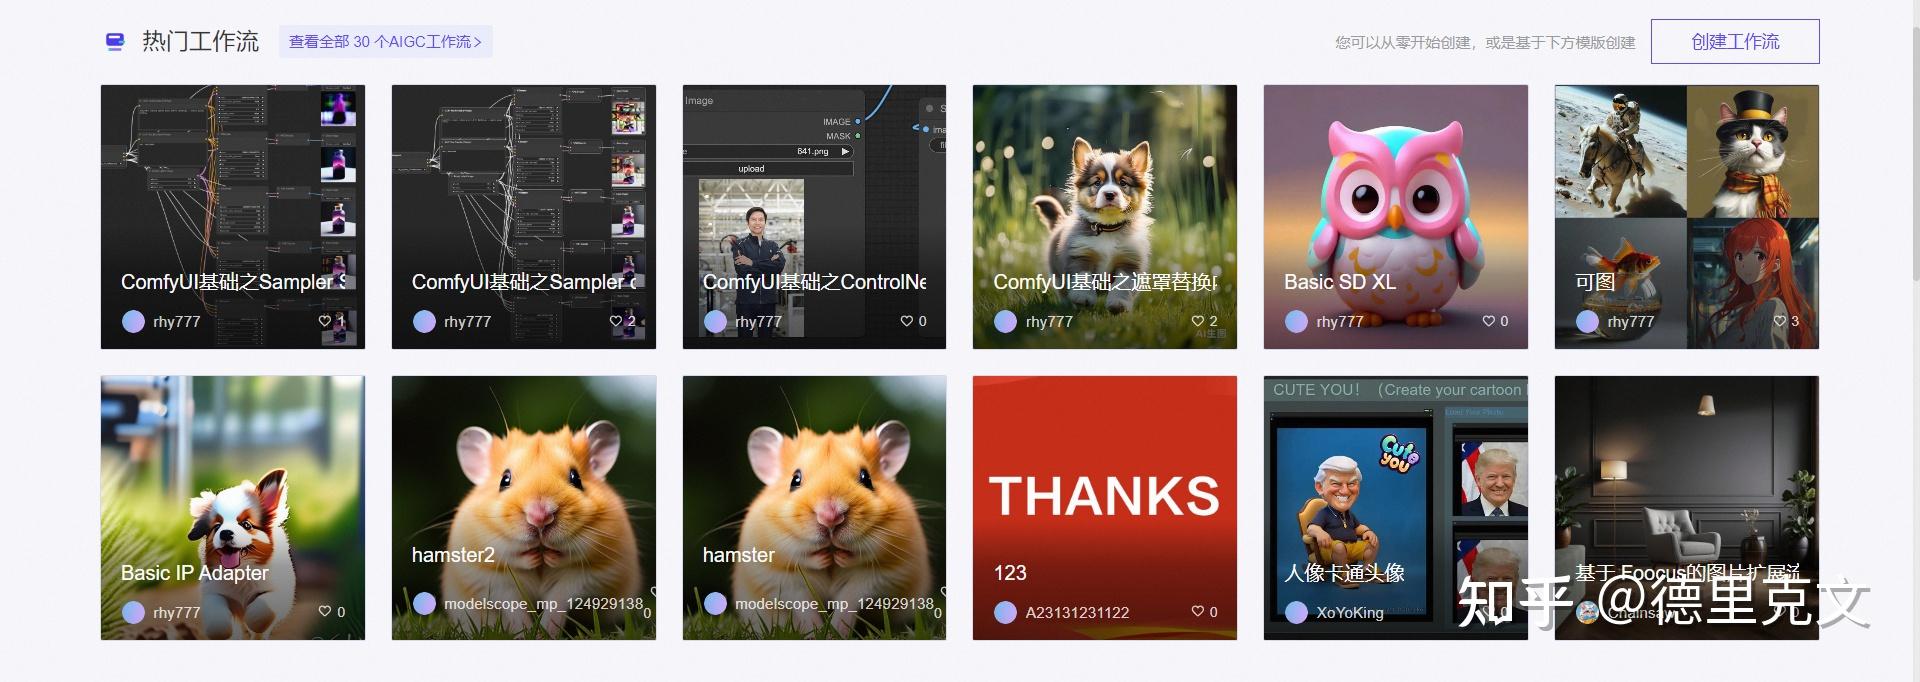Like the 可图 workflow via heart icon
This screenshot has width=1920, height=682.
coord(1779,321)
